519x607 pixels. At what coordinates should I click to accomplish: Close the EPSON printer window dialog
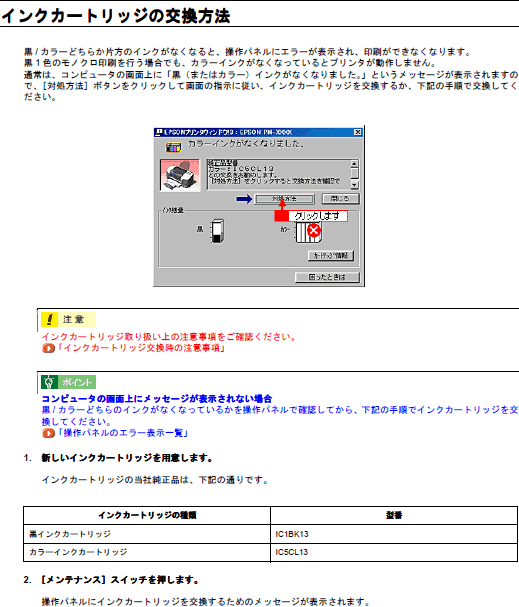point(358,132)
